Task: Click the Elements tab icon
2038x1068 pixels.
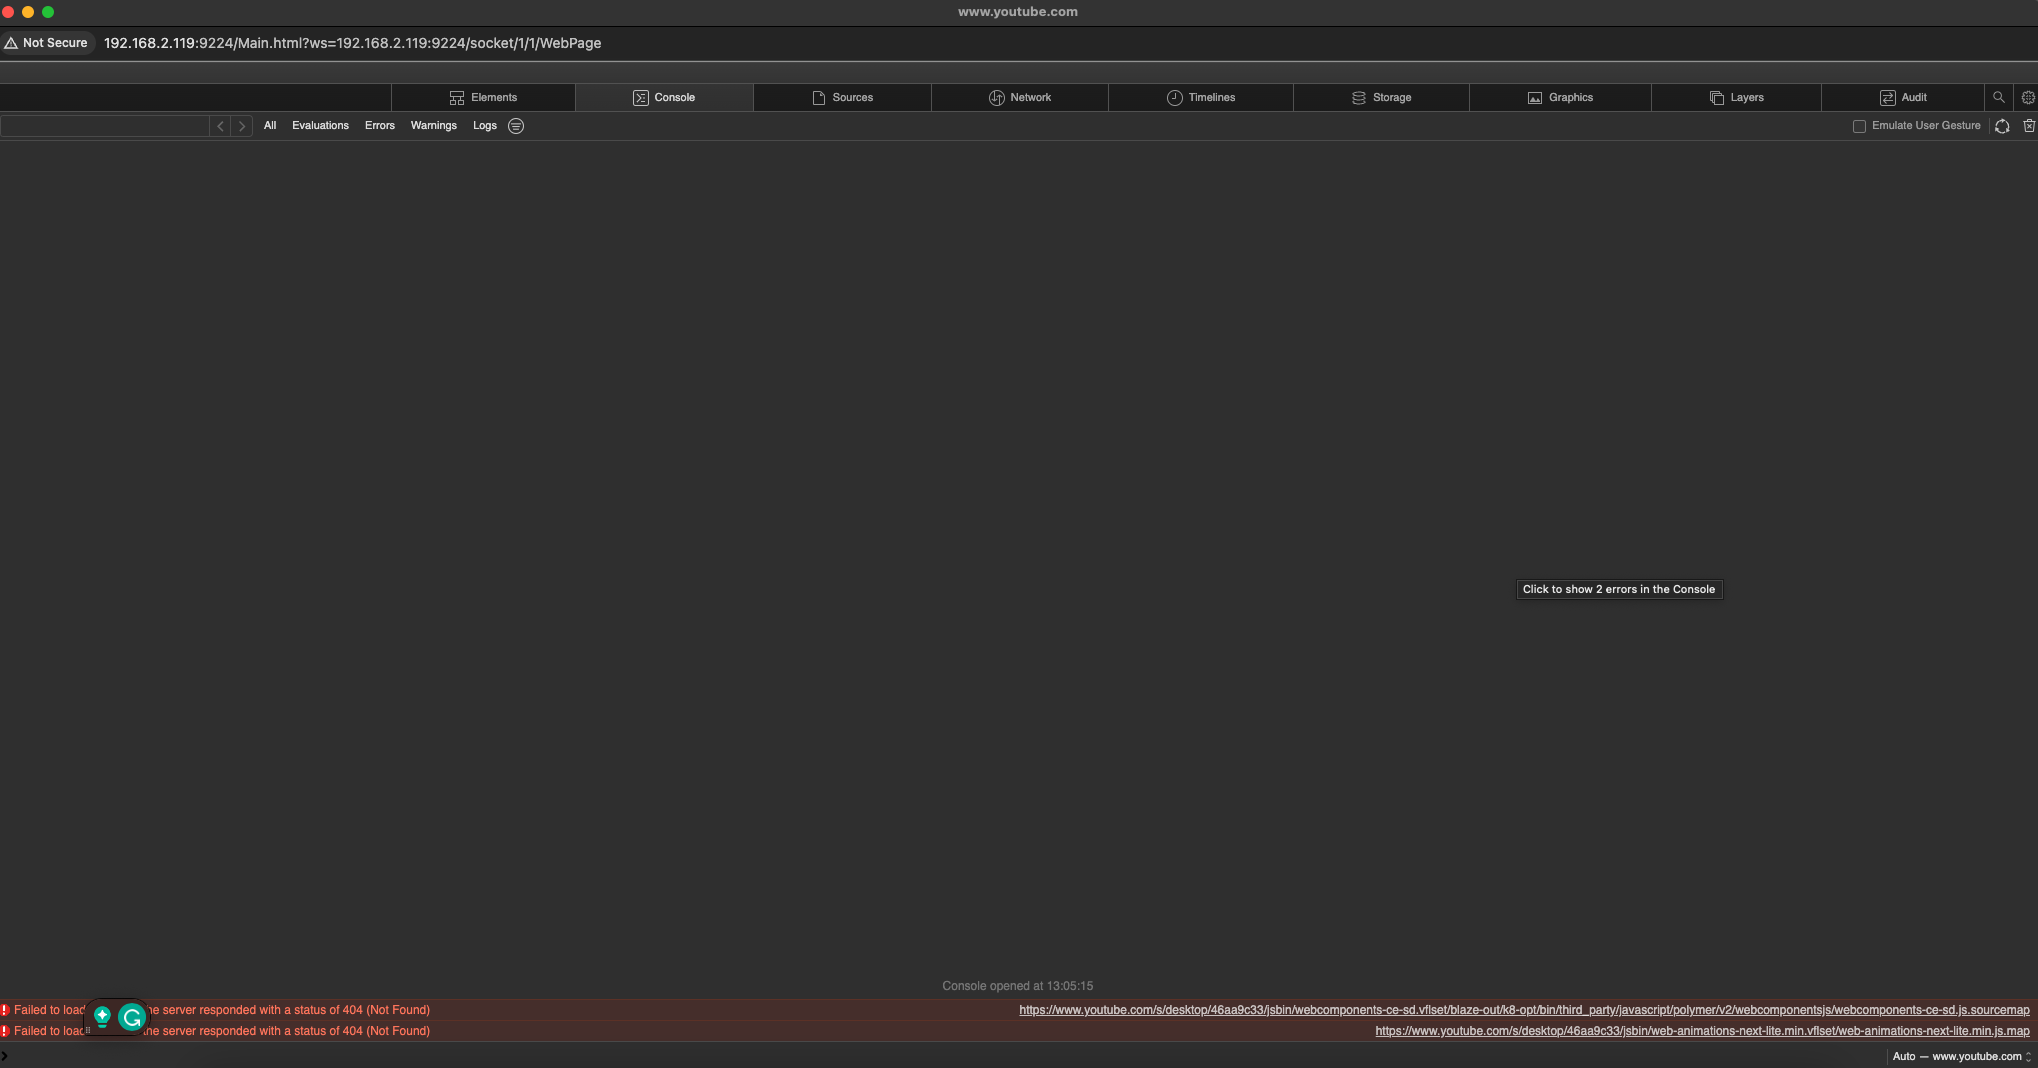Action: coord(457,98)
